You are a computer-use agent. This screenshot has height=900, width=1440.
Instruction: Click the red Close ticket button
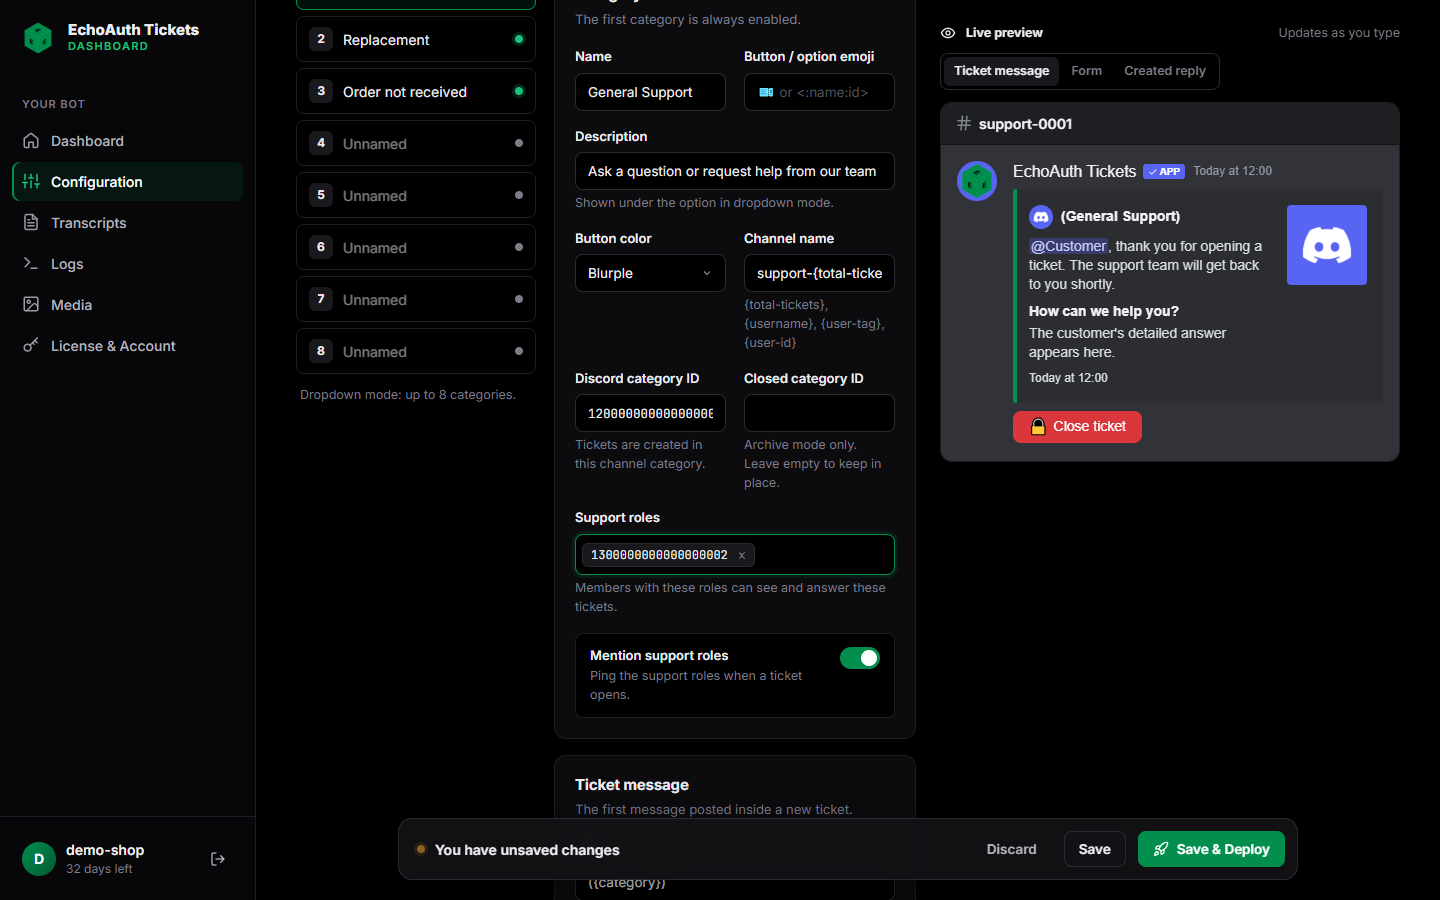point(1077,427)
